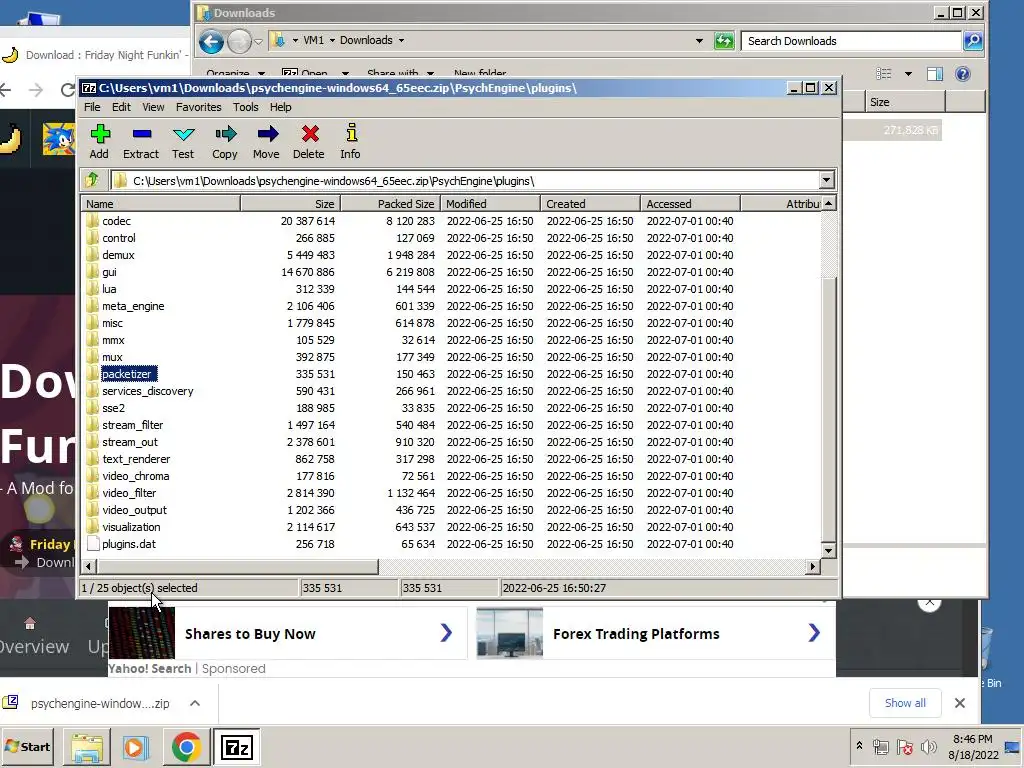Click the network tray icon
The width and height of the screenshot is (1024, 768).
pyautogui.click(x=881, y=746)
